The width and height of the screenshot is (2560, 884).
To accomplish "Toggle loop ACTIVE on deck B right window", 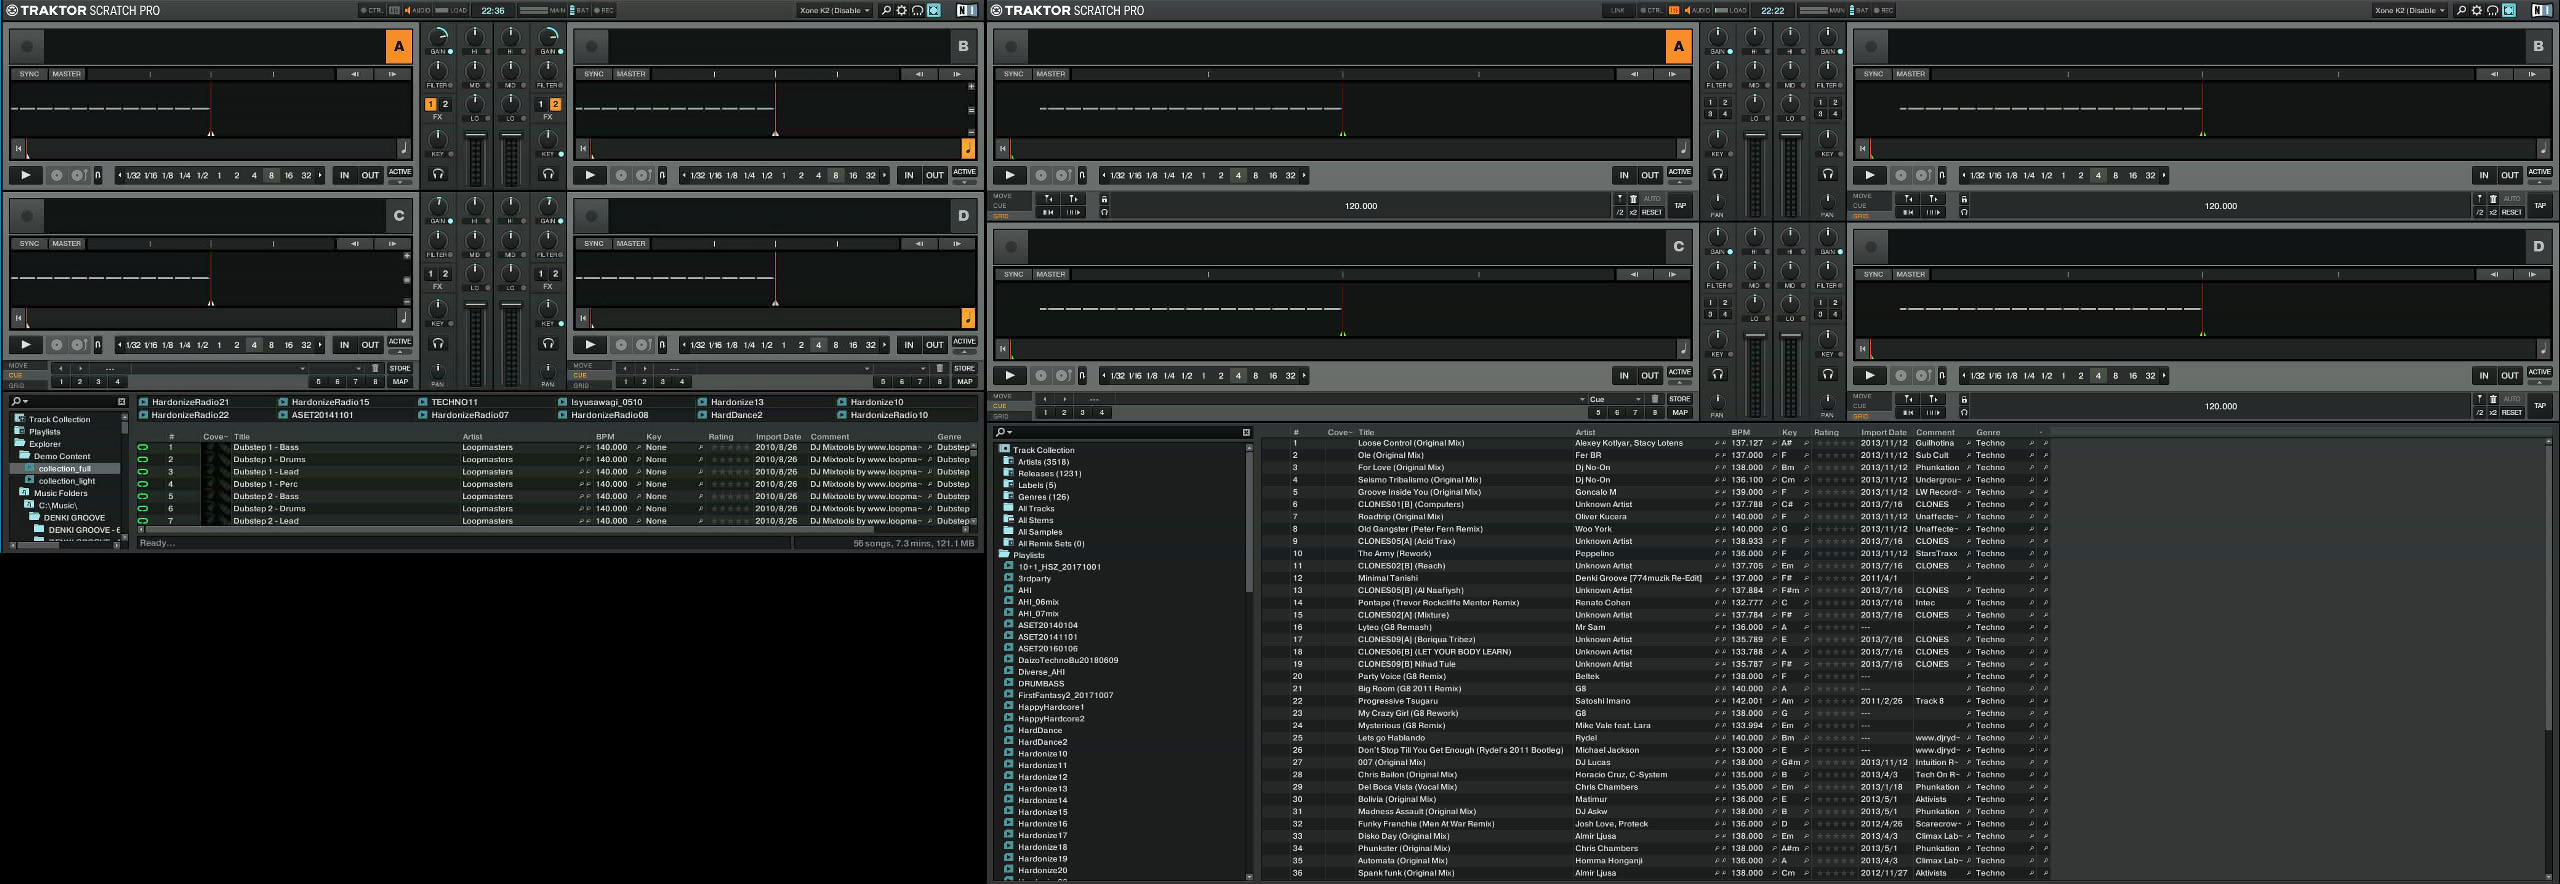I will point(2540,172).
